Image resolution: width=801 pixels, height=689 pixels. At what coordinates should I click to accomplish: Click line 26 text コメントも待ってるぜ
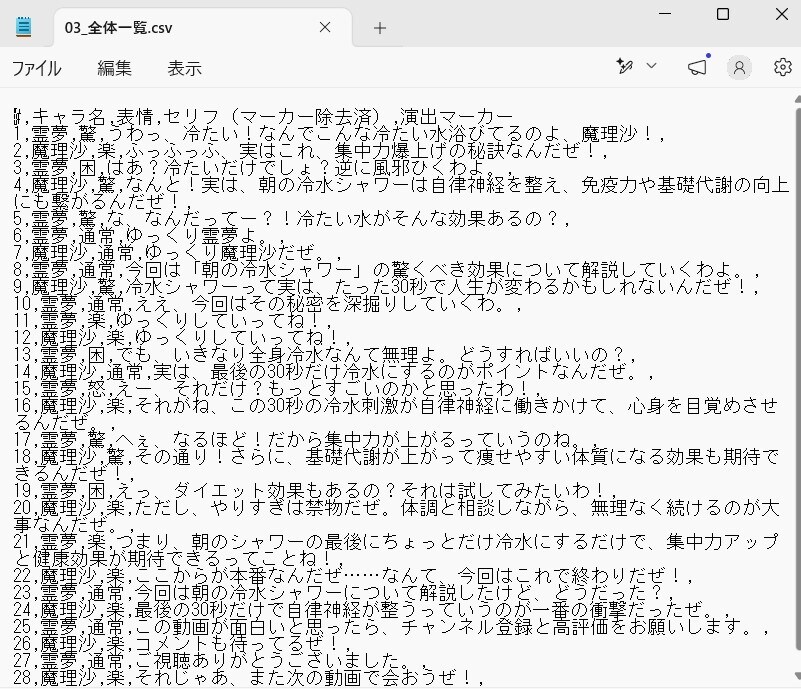coord(229,644)
